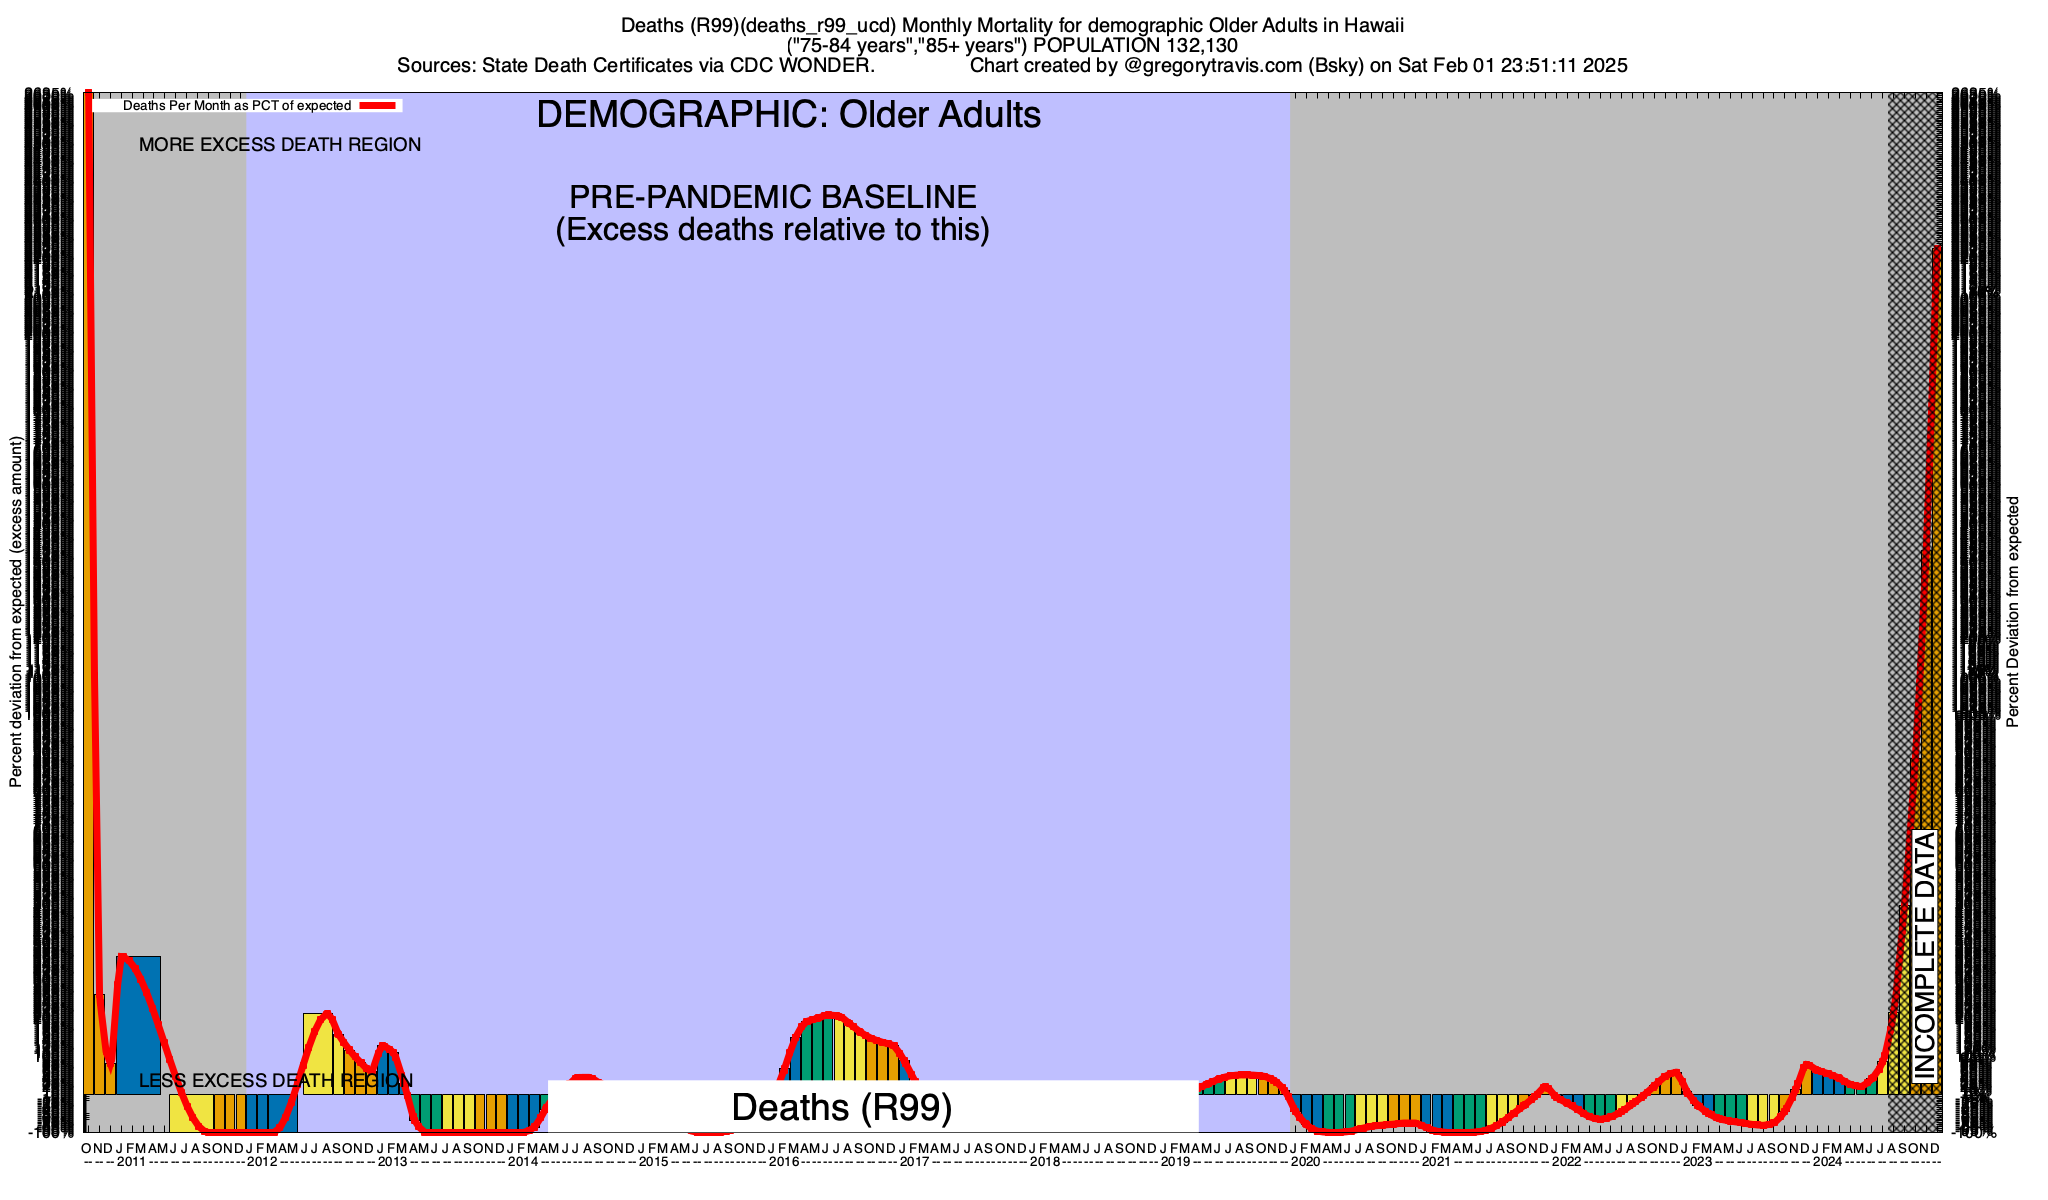Click the 2020 year label on the x-axis
This screenshot has width=2048, height=1200.
[1306, 1163]
